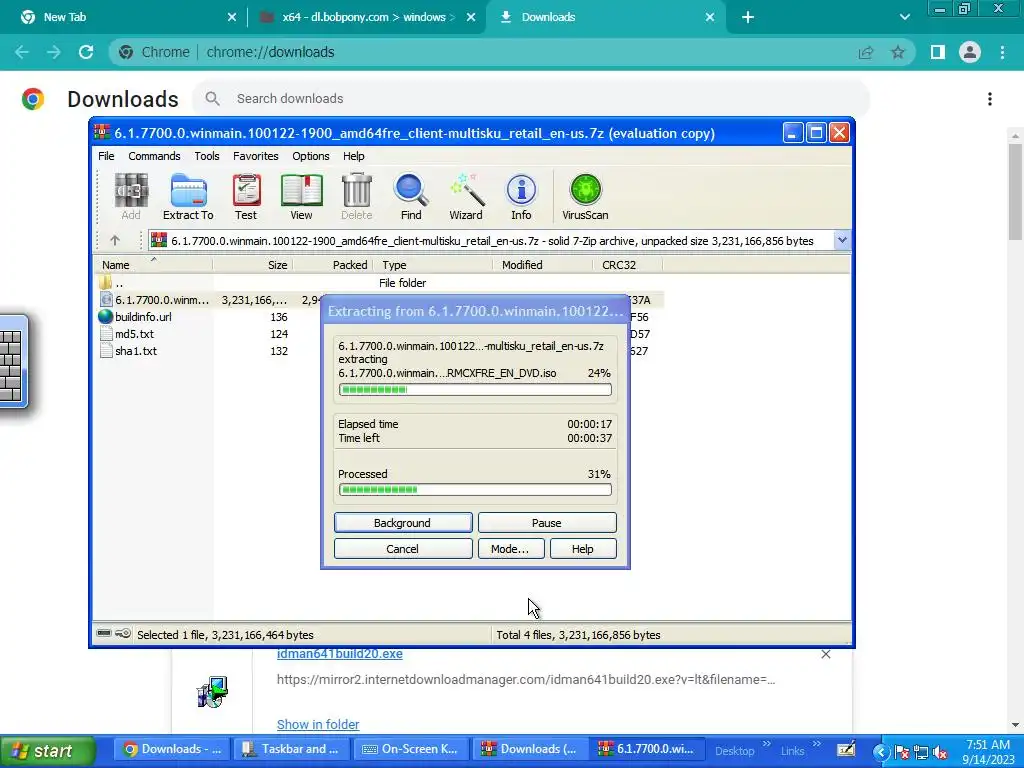Click the language bar pencil icon
This screenshot has height=768, width=1024.
pyautogui.click(x=846, y=750)
